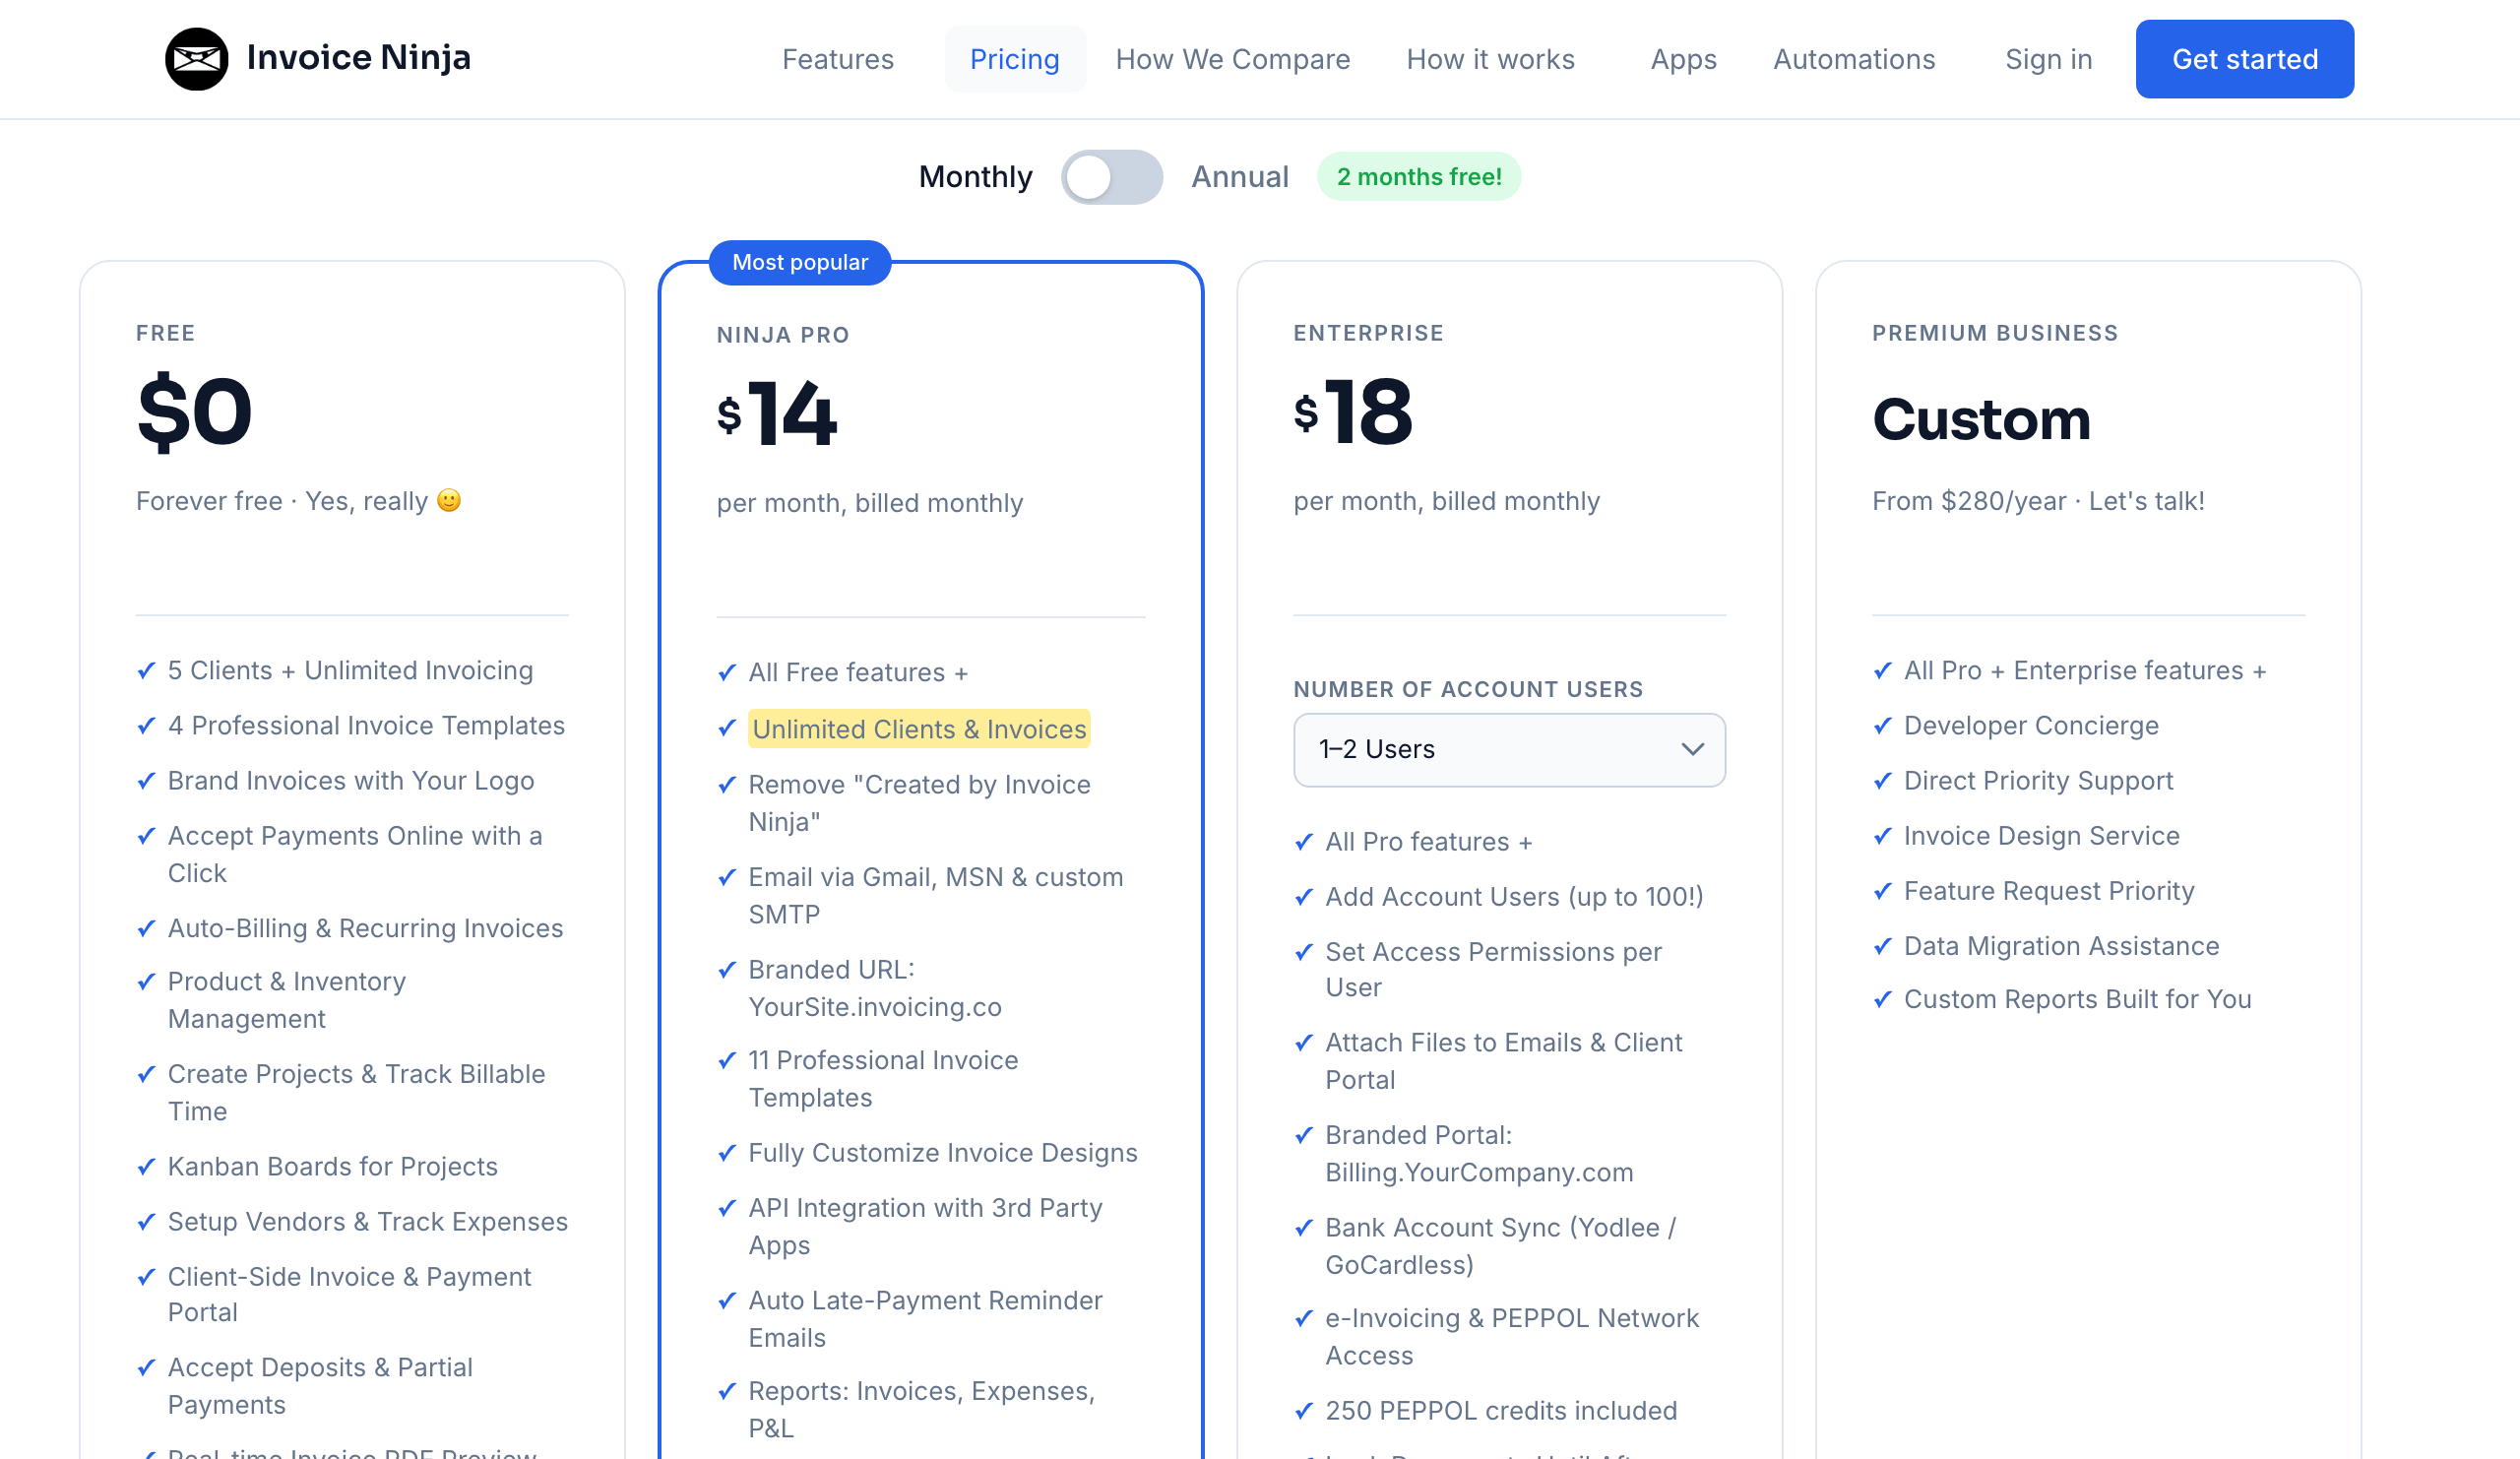Click the Sign in link
2520x1459 pixels.
pos(2048,59)
